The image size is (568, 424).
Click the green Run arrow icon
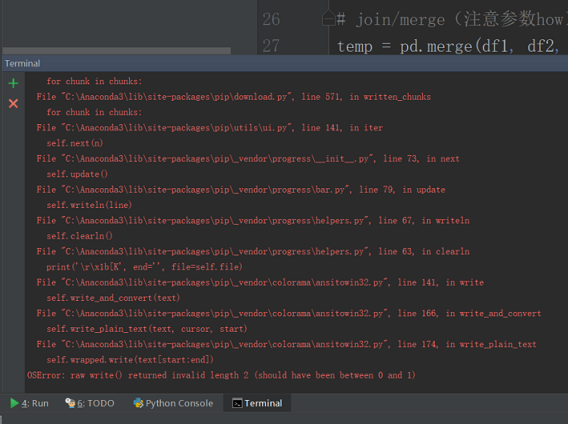tap(14, 403)
